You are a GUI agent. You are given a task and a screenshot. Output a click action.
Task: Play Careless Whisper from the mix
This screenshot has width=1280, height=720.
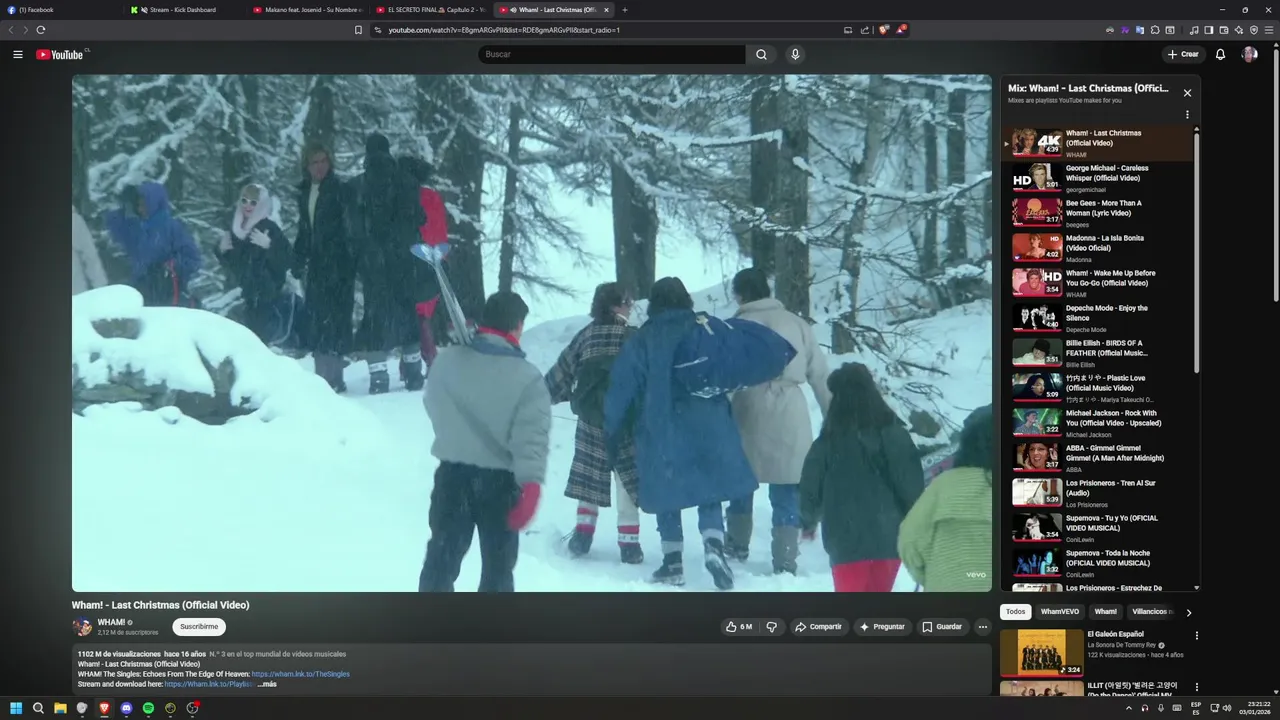[1100, 177]
